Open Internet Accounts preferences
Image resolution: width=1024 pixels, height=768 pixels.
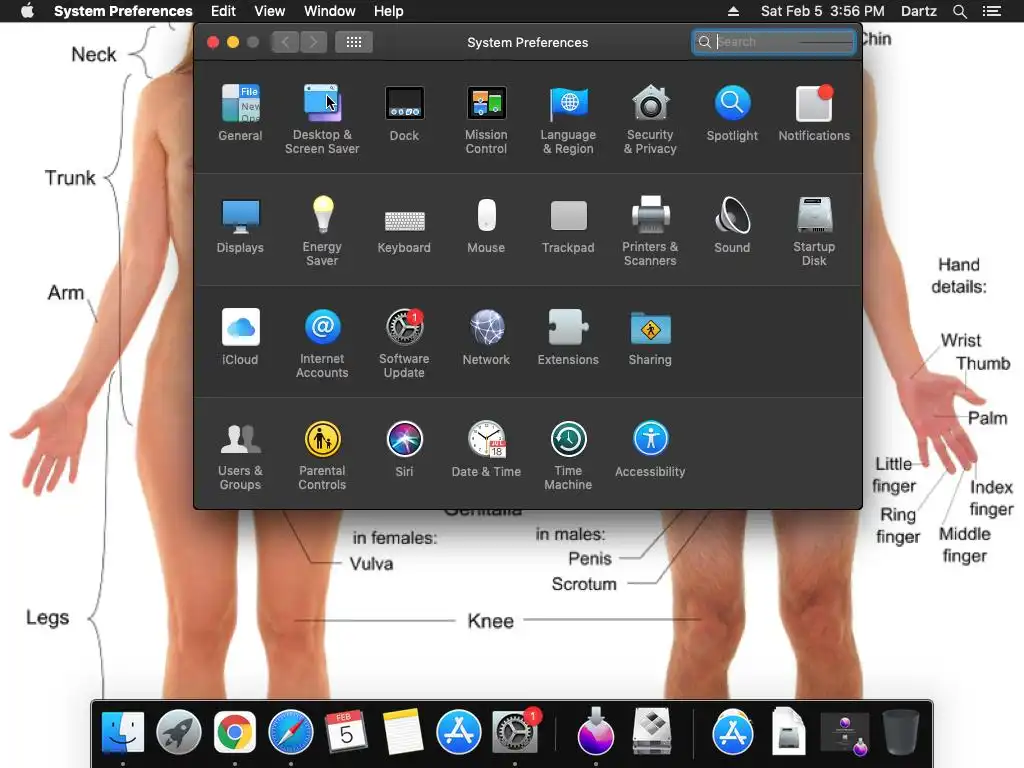(322, 344)
